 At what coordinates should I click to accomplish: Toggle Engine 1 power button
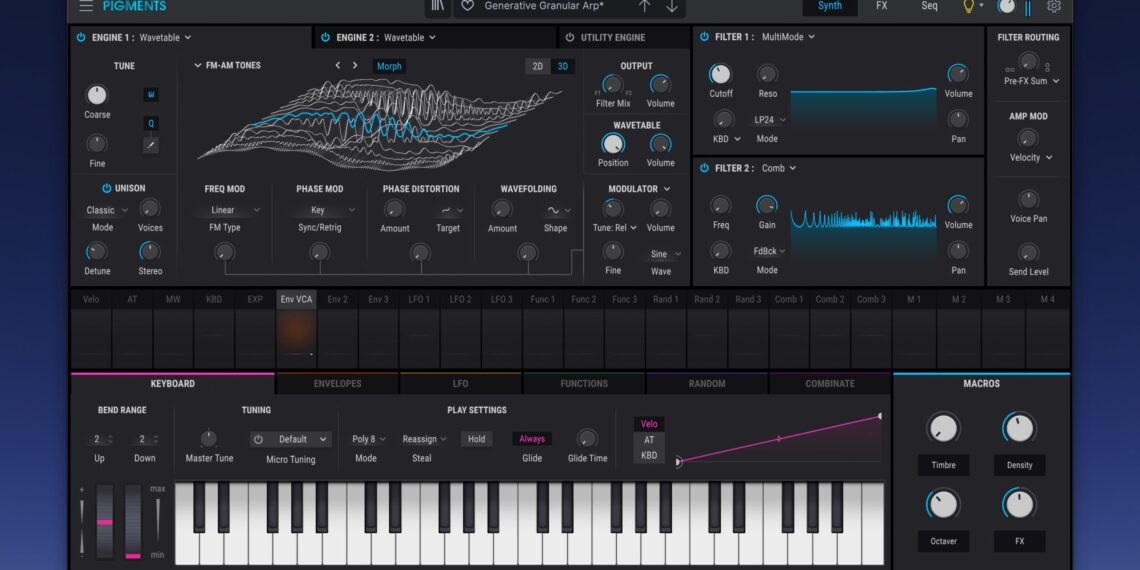point(81,38)
